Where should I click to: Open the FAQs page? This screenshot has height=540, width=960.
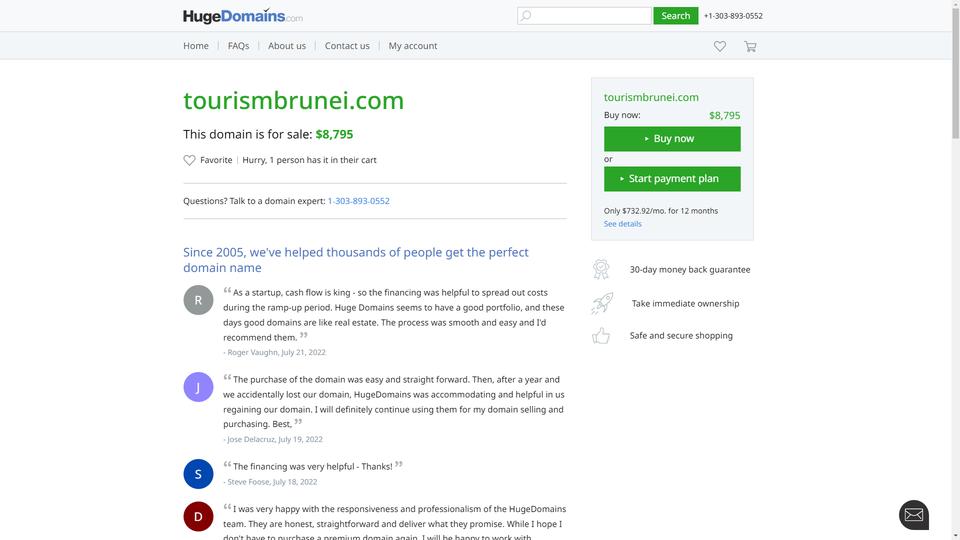[238, 46]
